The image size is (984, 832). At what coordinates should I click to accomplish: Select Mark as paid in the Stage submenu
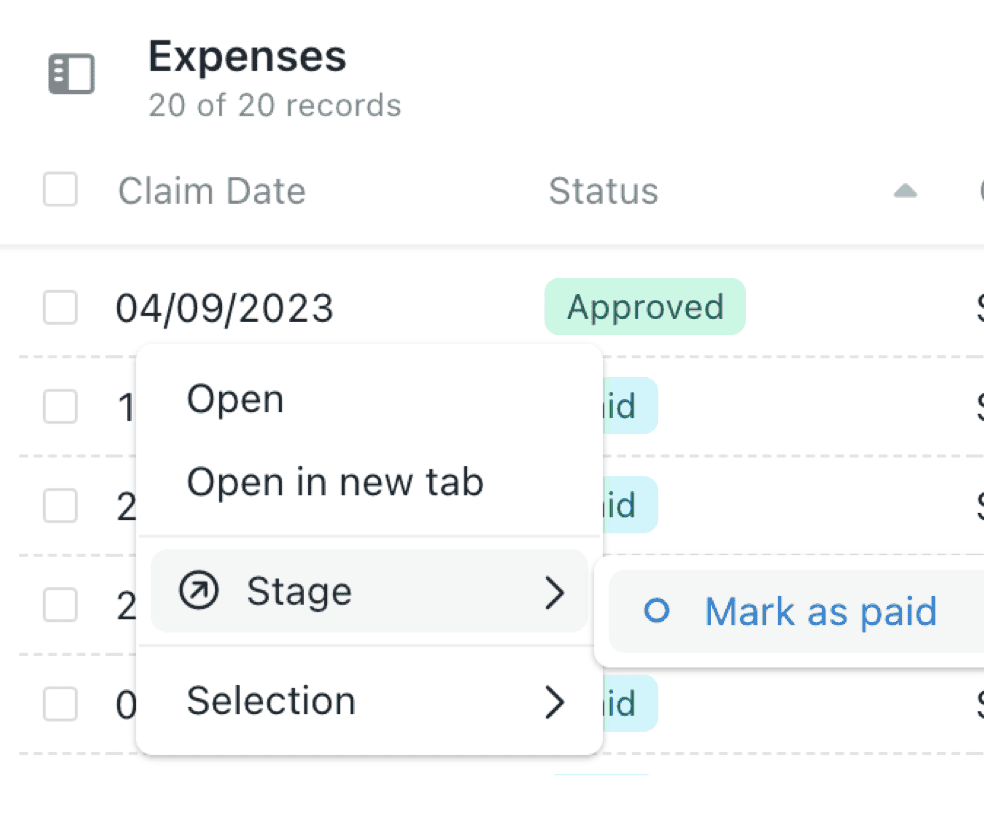click(820, 611)
